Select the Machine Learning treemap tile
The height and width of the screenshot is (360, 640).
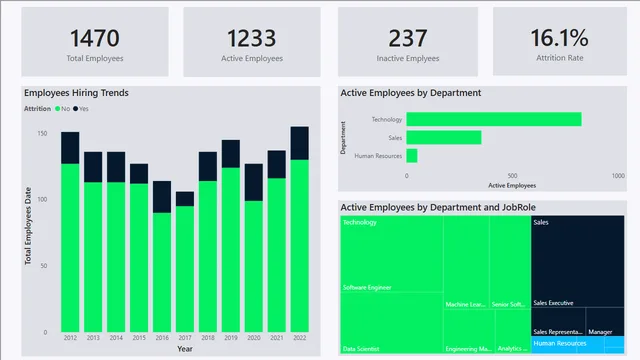pos(467,262)
